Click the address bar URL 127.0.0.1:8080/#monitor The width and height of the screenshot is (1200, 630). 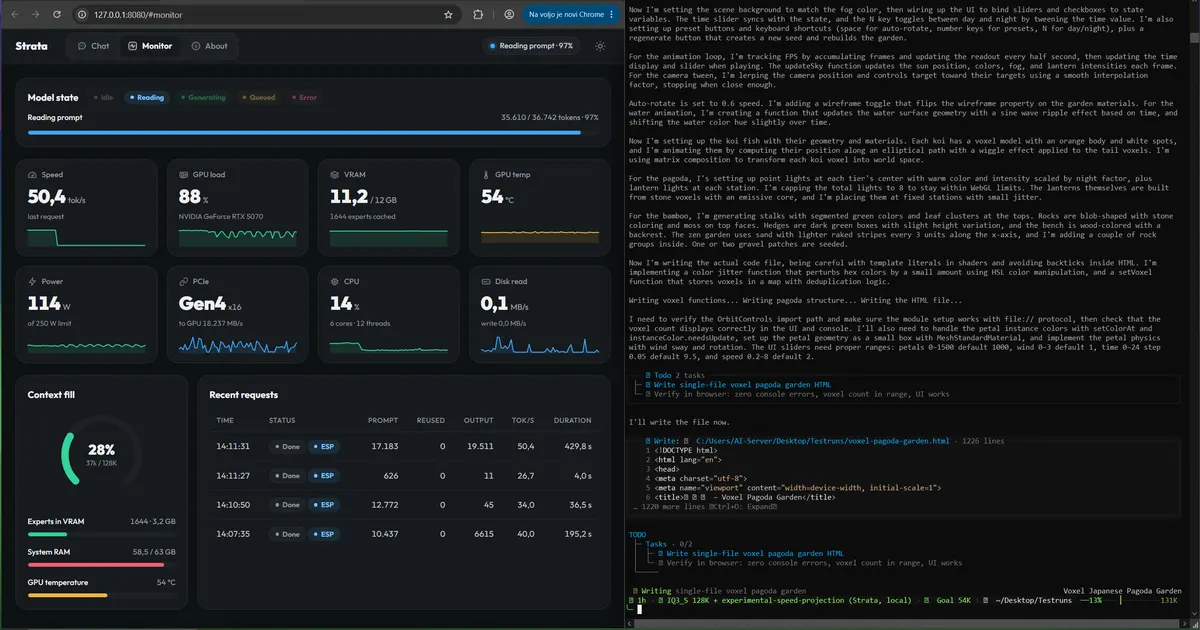pyautogui.click(x=138, y=15)
